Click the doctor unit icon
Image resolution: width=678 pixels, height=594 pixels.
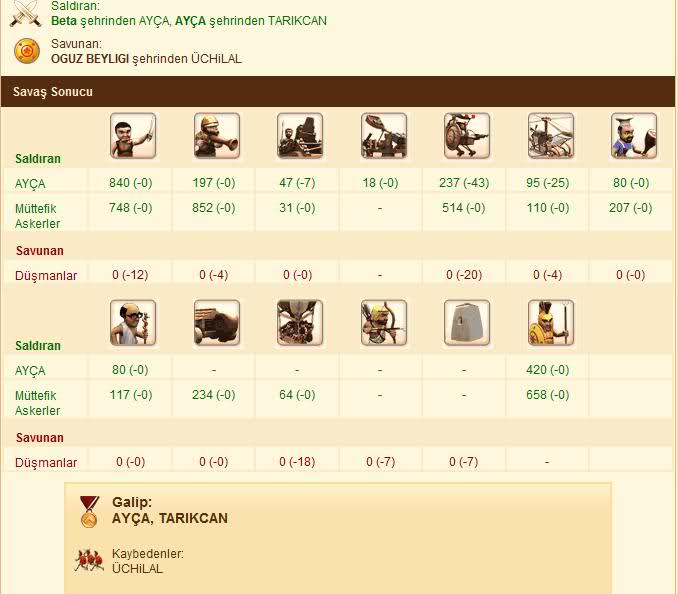click(133, 323)
